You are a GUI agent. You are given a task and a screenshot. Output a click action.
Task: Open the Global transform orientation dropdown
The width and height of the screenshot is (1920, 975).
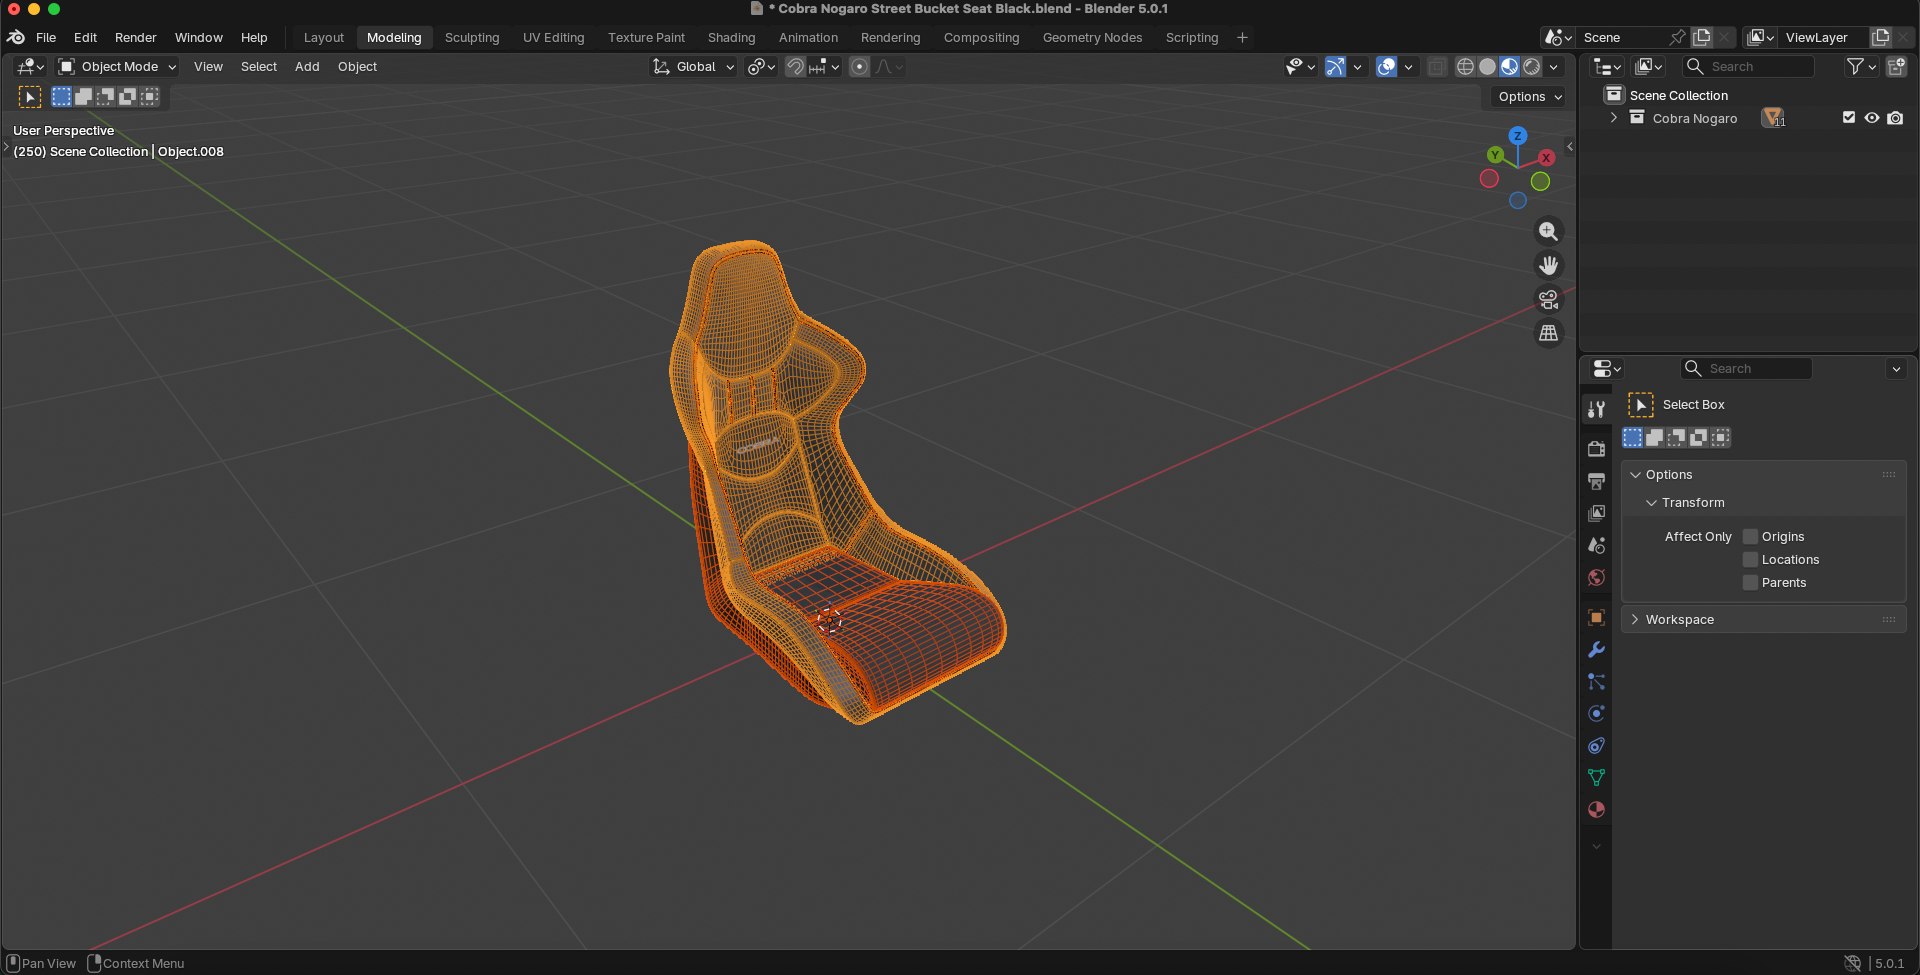coord(694,67)
